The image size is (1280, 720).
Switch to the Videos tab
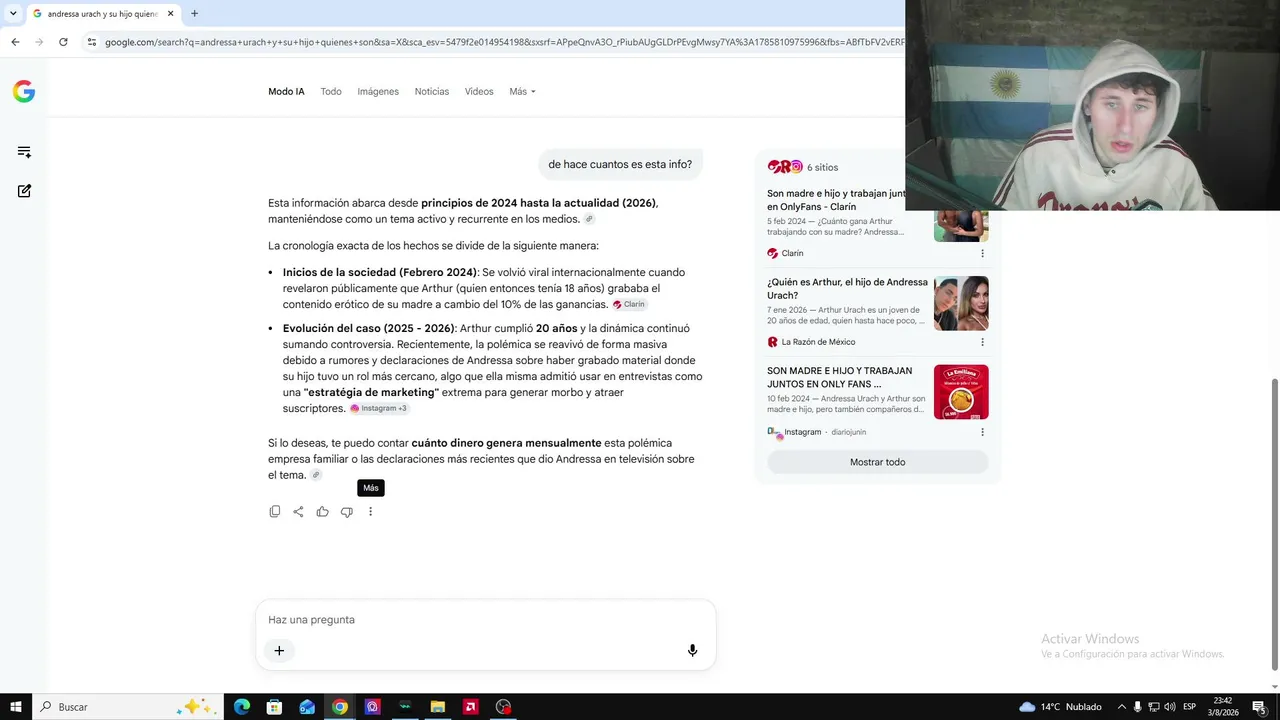479,92
